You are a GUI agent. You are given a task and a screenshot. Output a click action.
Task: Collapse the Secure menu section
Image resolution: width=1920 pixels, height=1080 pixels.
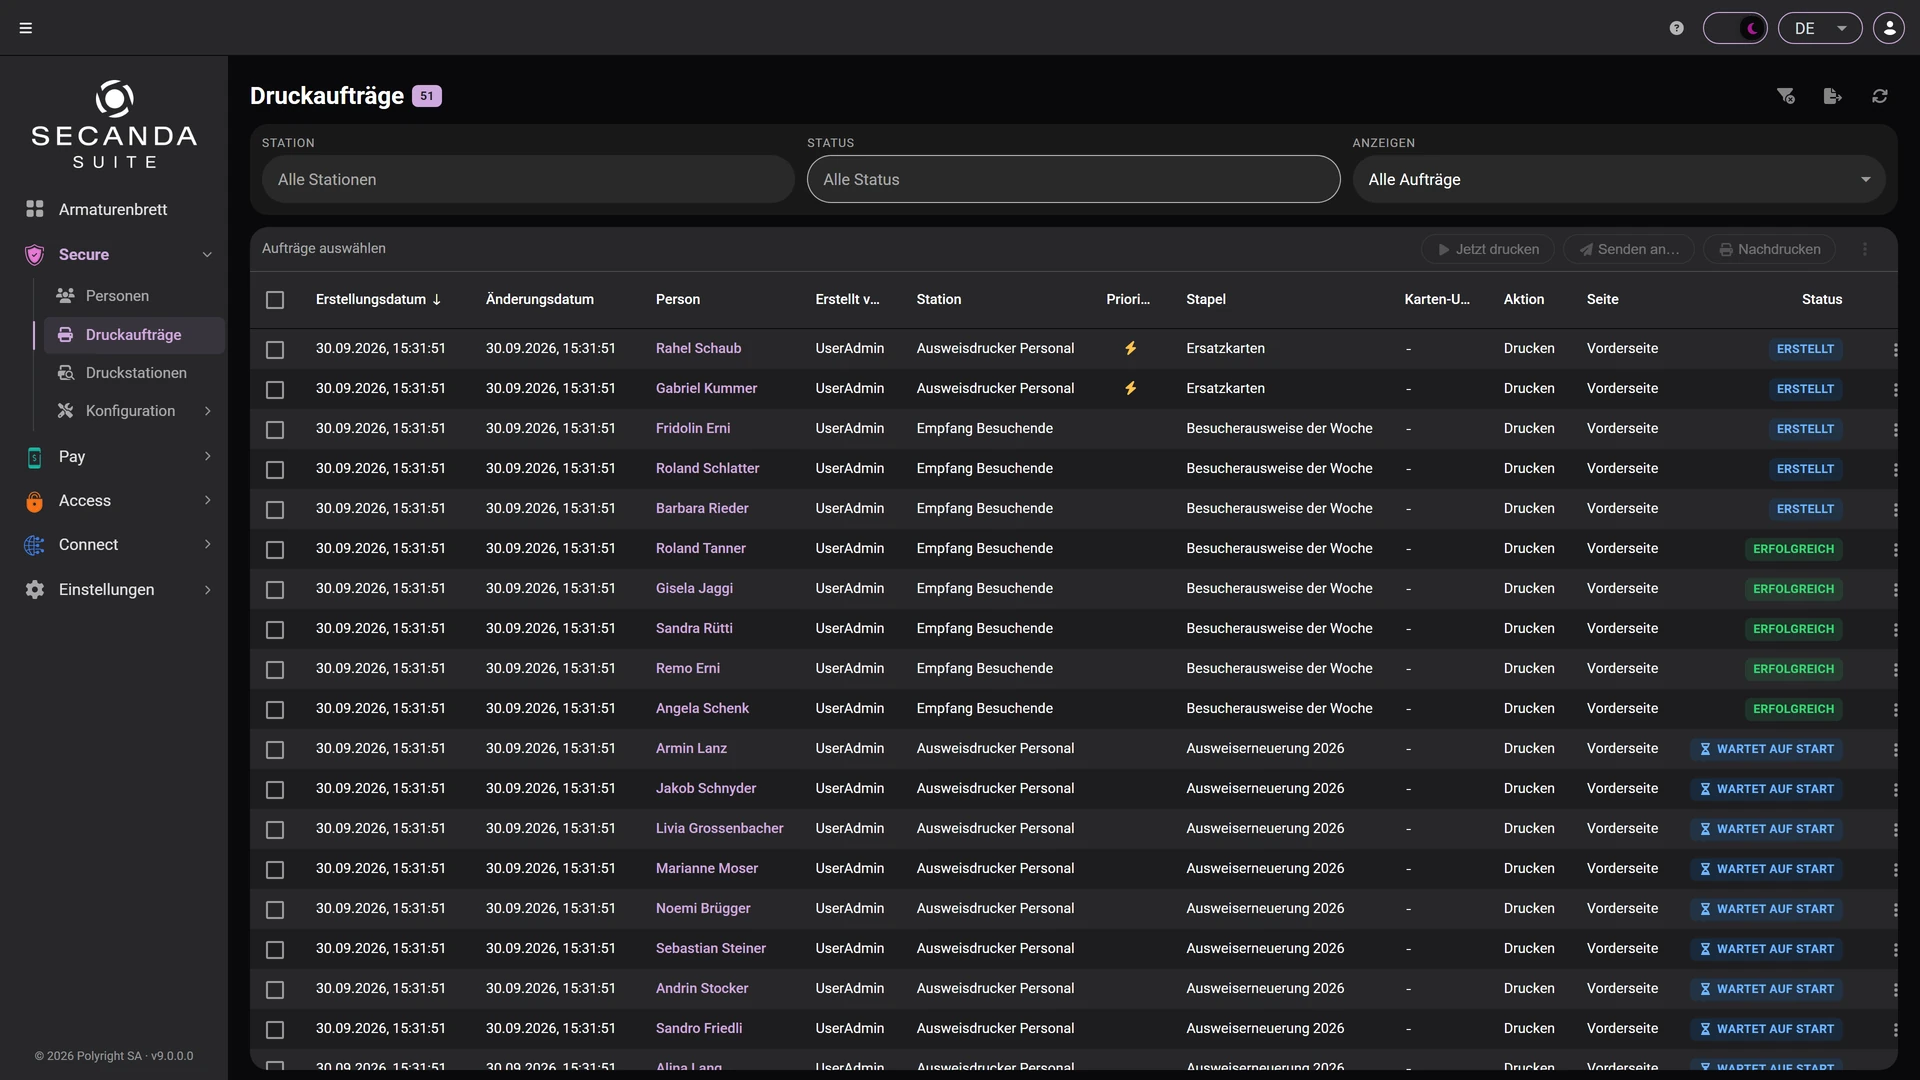(x=119, y=254)
